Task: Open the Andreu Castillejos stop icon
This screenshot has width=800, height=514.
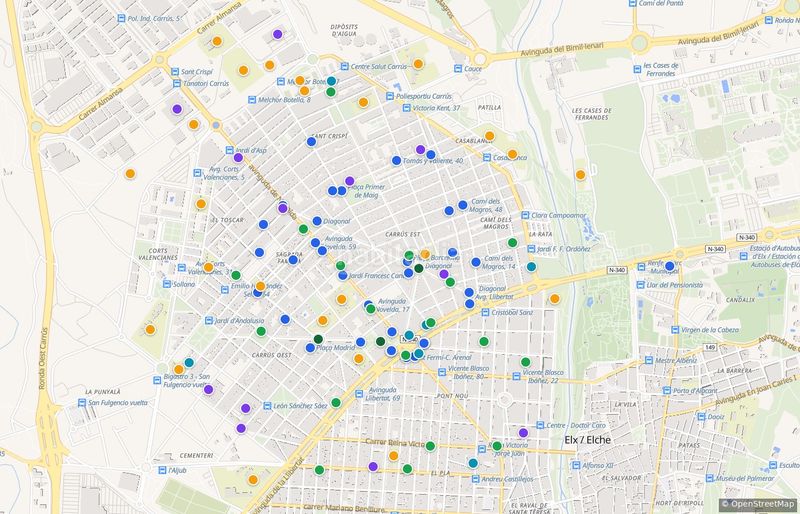Action: (x=476, y=479)
